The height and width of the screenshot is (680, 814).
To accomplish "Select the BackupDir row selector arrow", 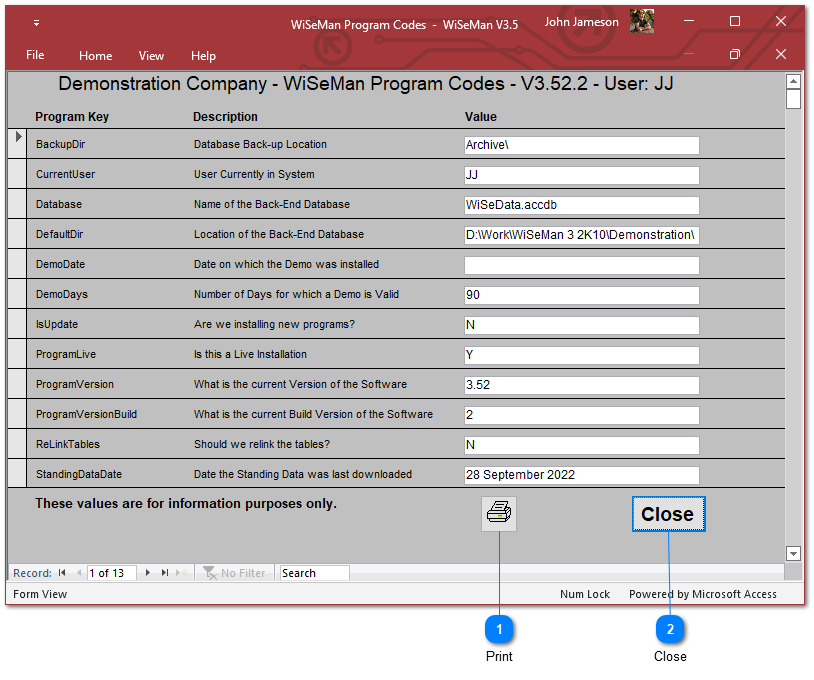I will coord(18,138).
